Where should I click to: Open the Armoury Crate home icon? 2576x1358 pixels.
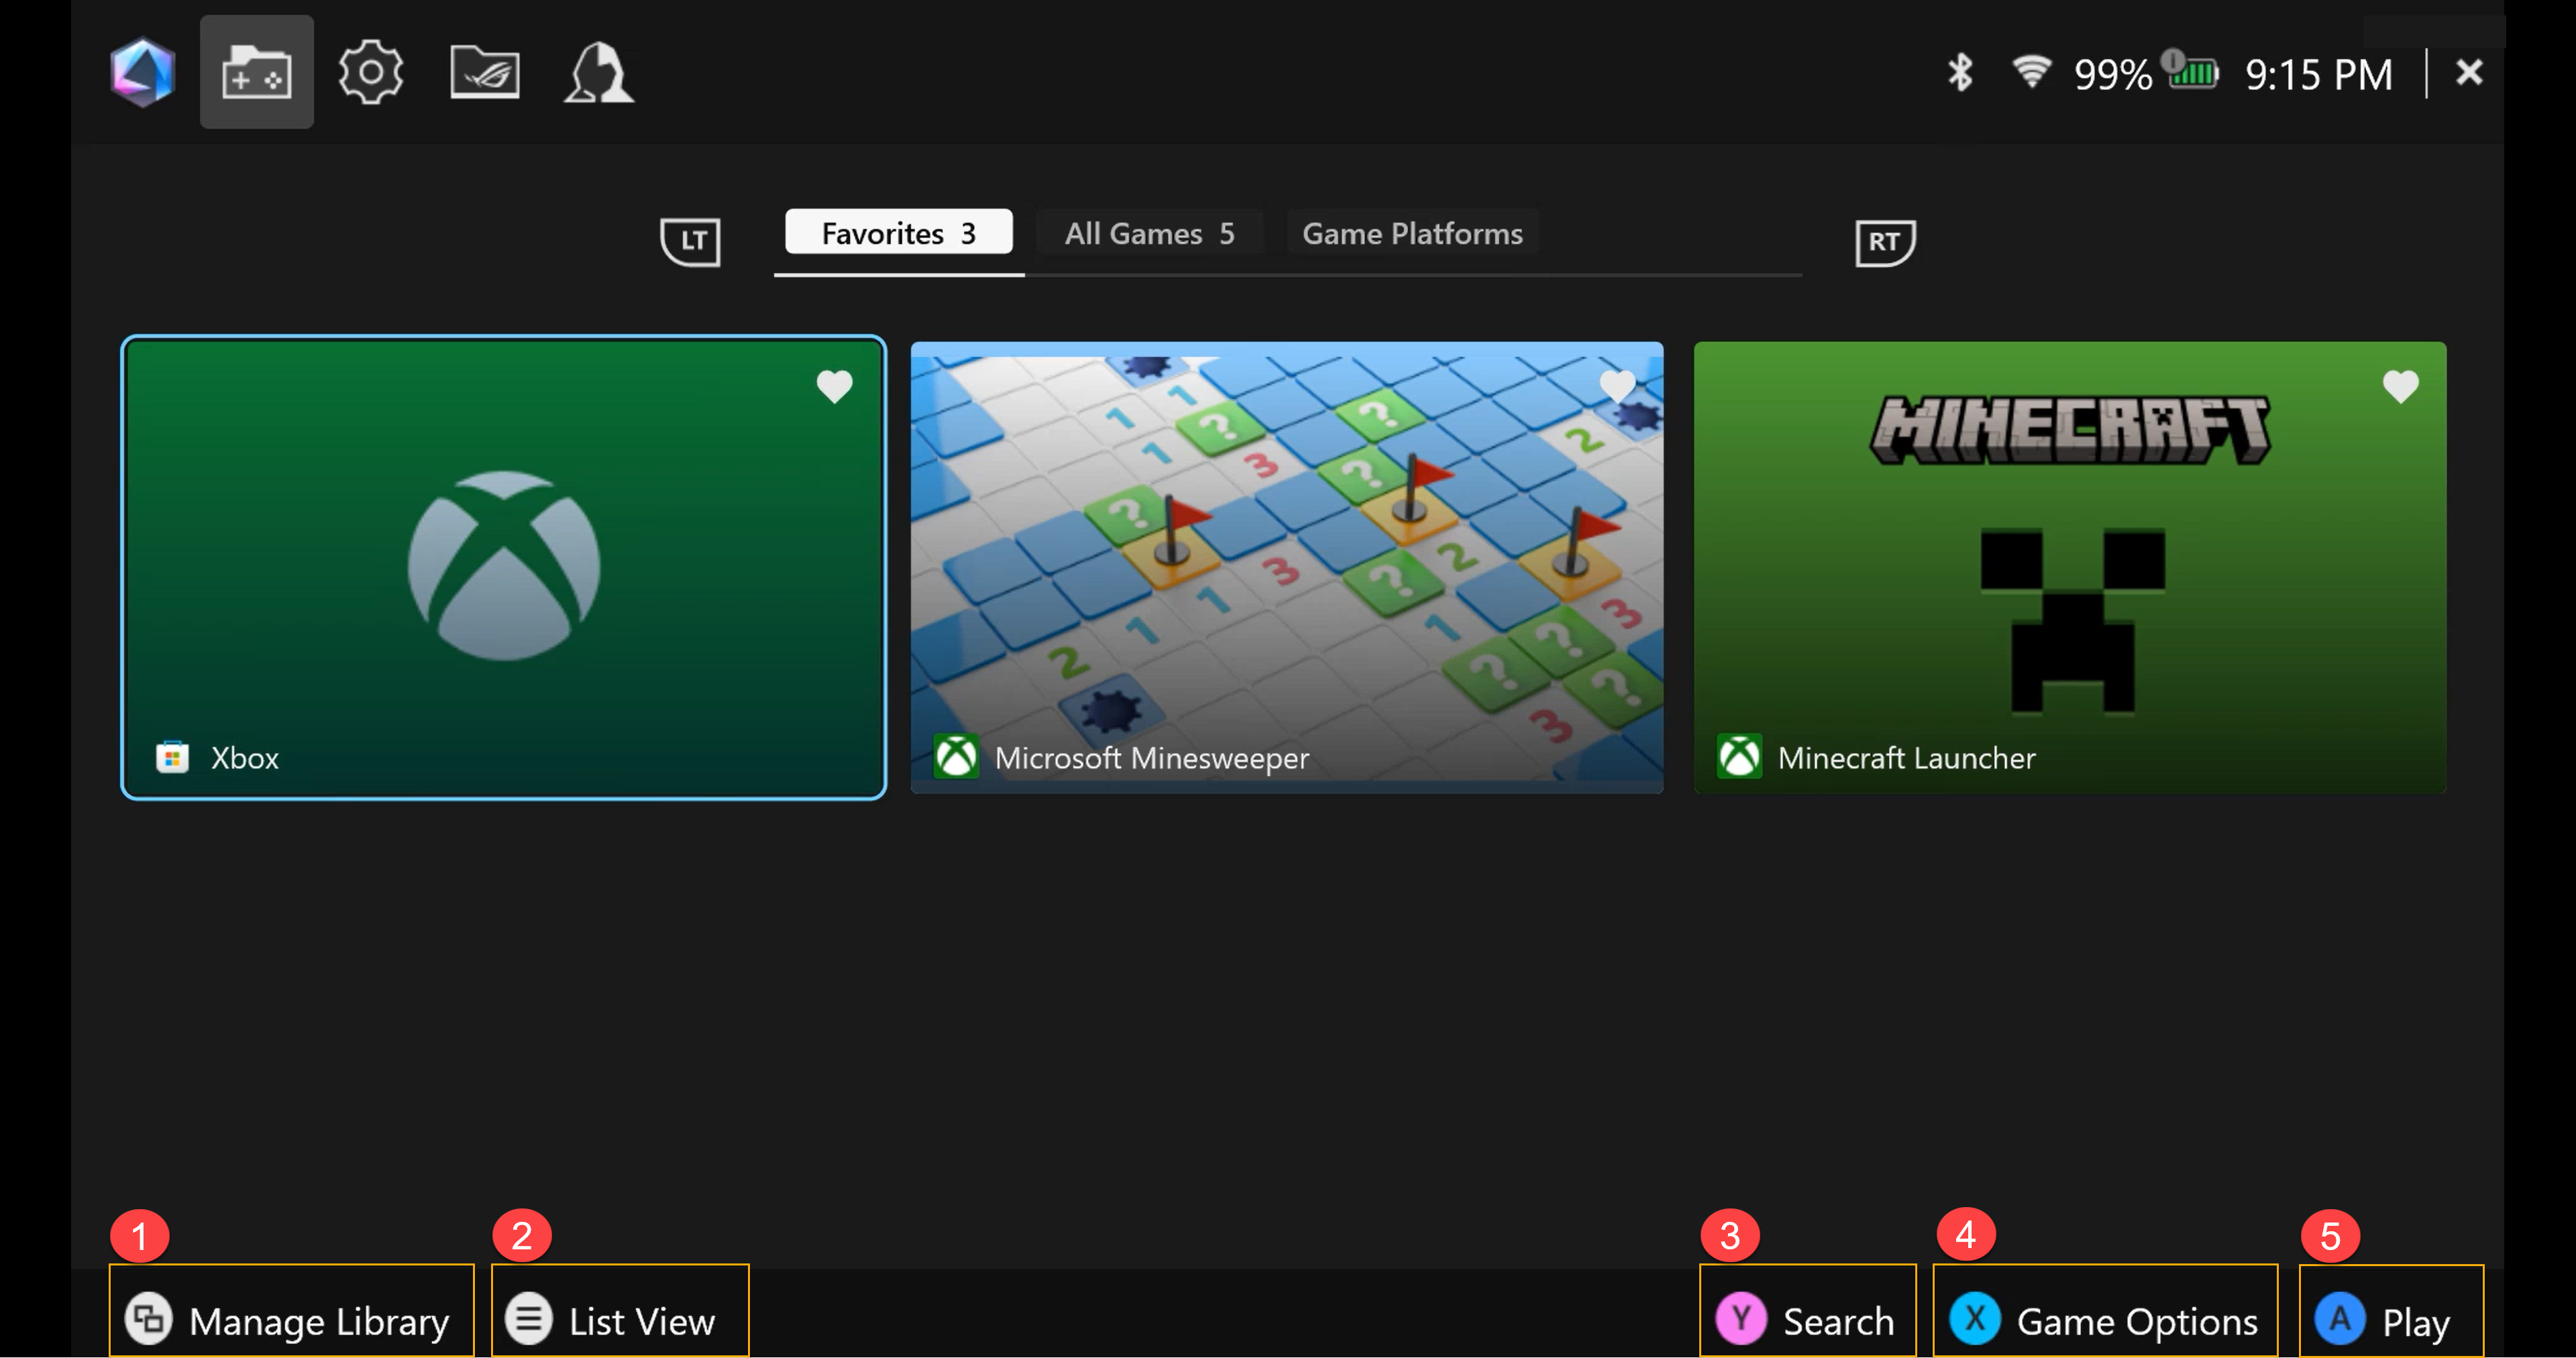click(x=142, y=72)
